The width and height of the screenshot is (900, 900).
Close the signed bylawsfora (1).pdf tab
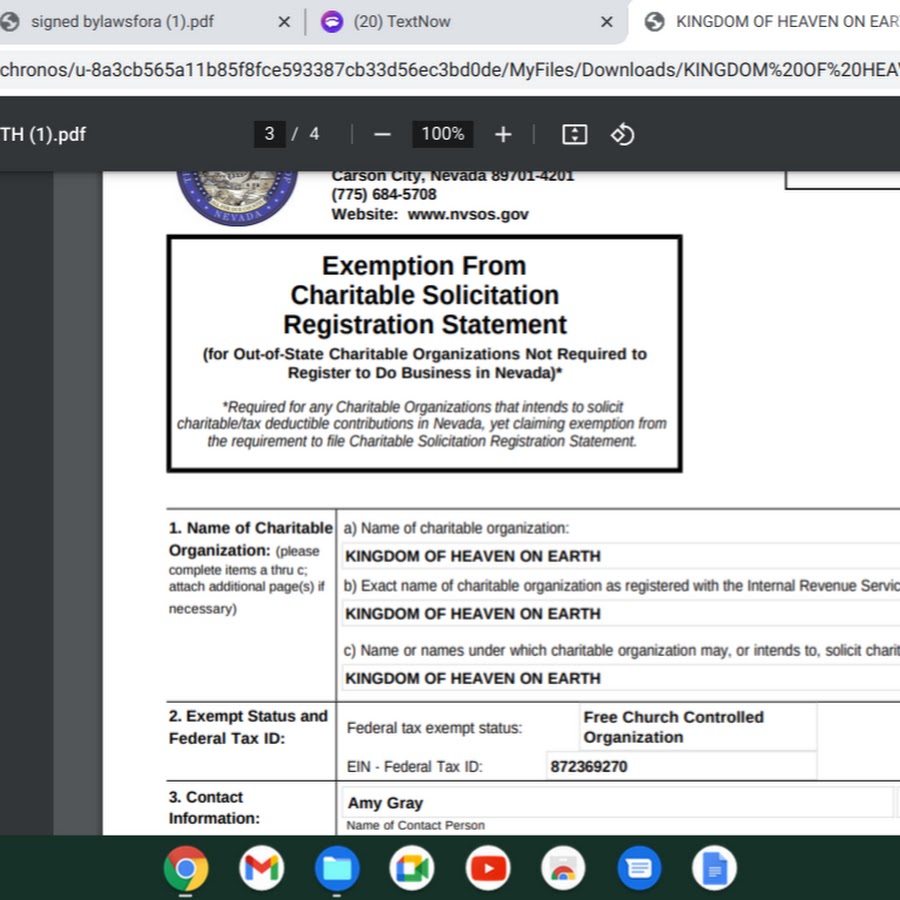284,22
